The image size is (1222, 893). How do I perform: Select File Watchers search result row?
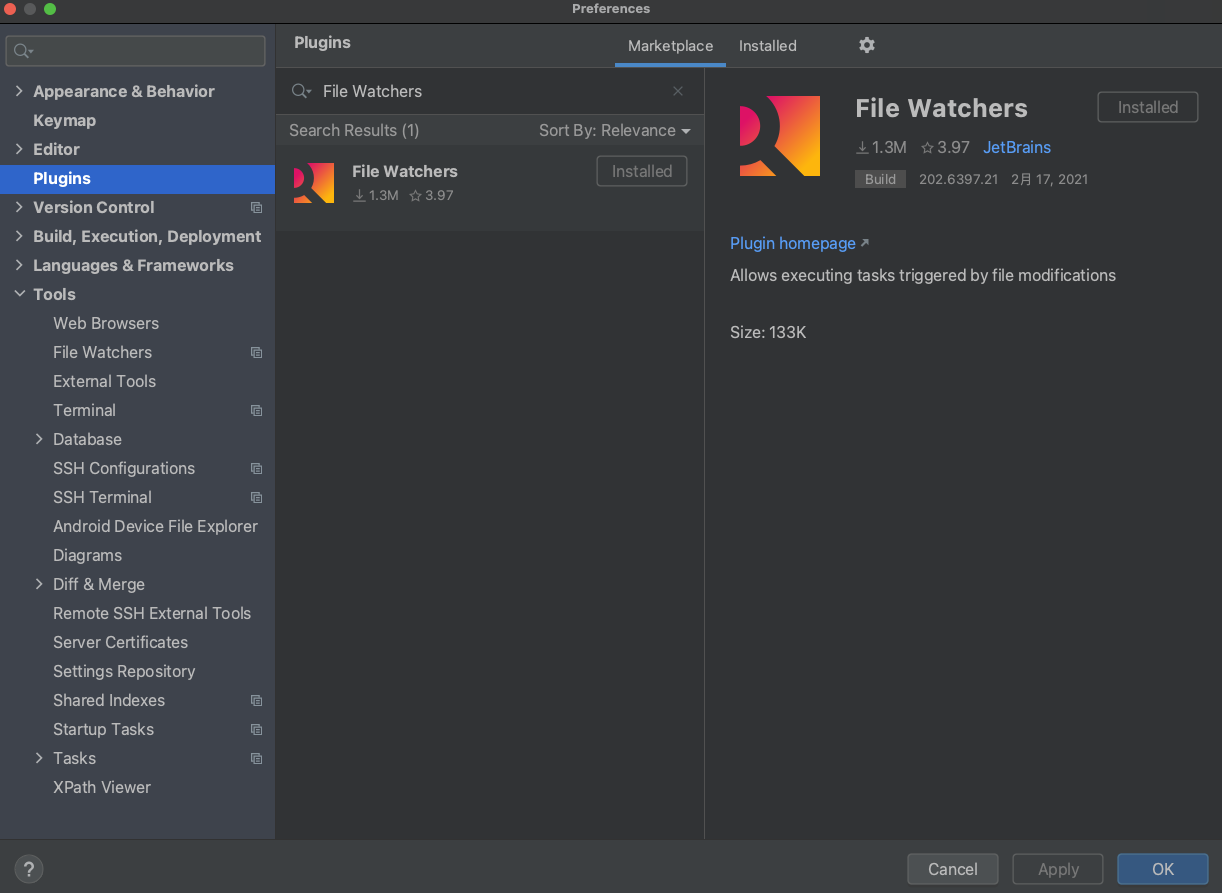pyautogui.click(x=490, y=188)
